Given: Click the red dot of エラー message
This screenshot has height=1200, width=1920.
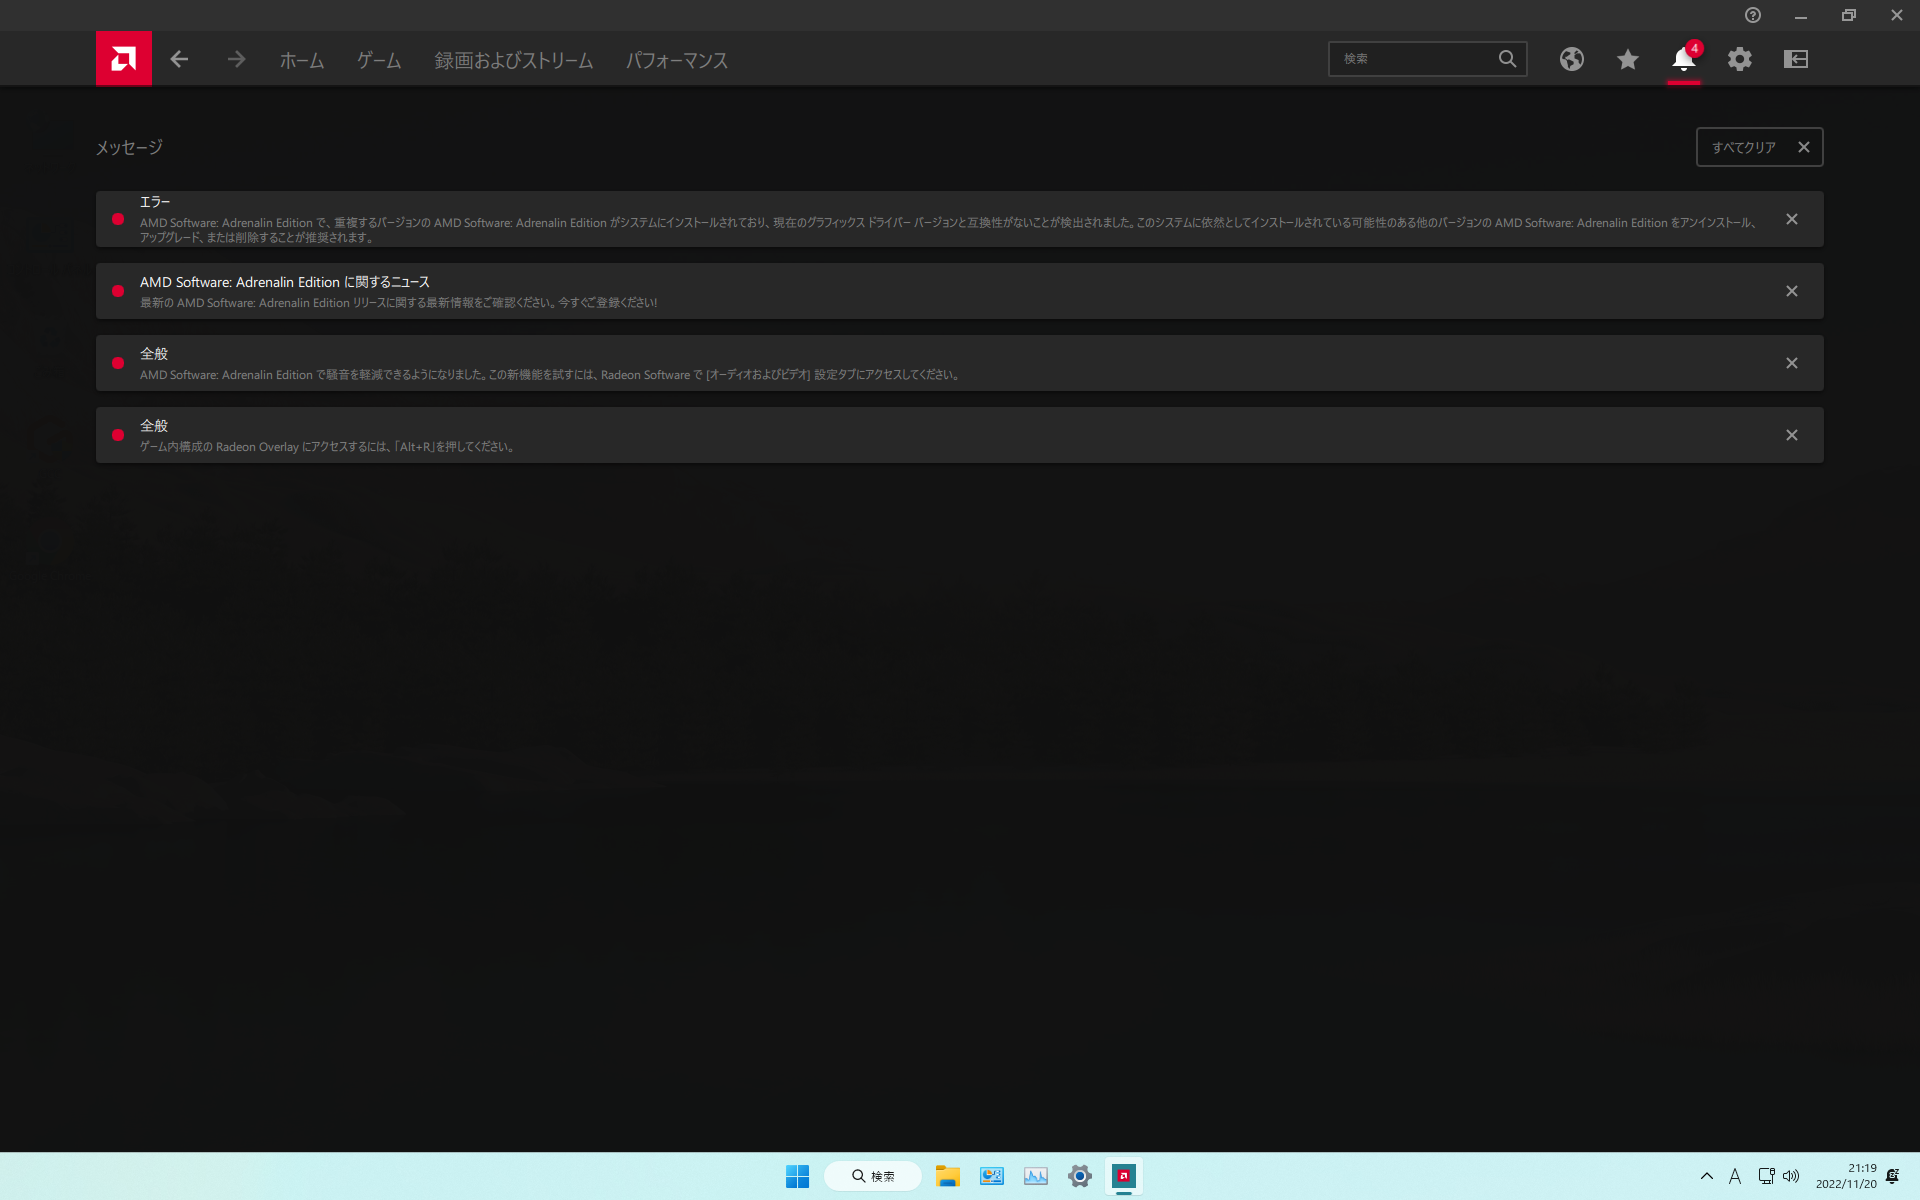Looking at the screenshot, I should (118, 219).
